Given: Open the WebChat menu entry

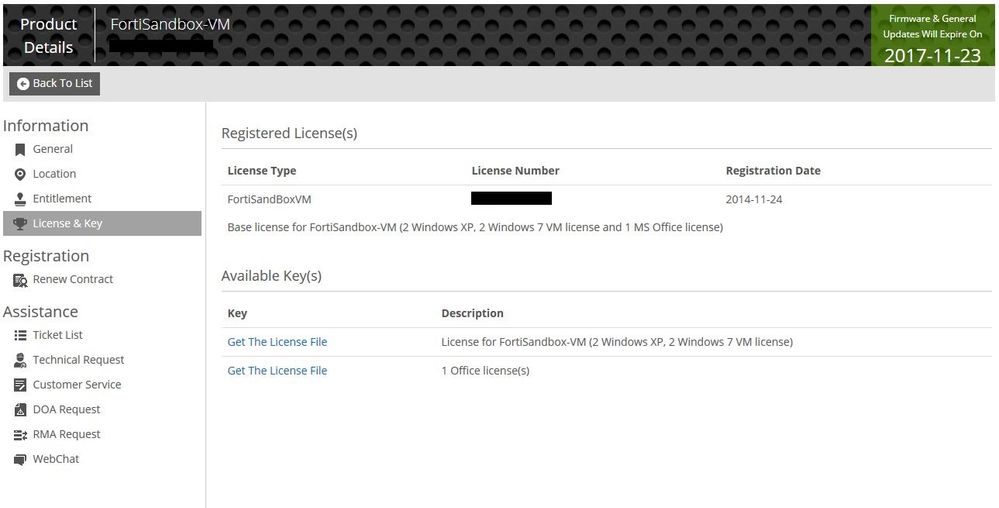Looking at the screenshot, I should tap(56, 460).
